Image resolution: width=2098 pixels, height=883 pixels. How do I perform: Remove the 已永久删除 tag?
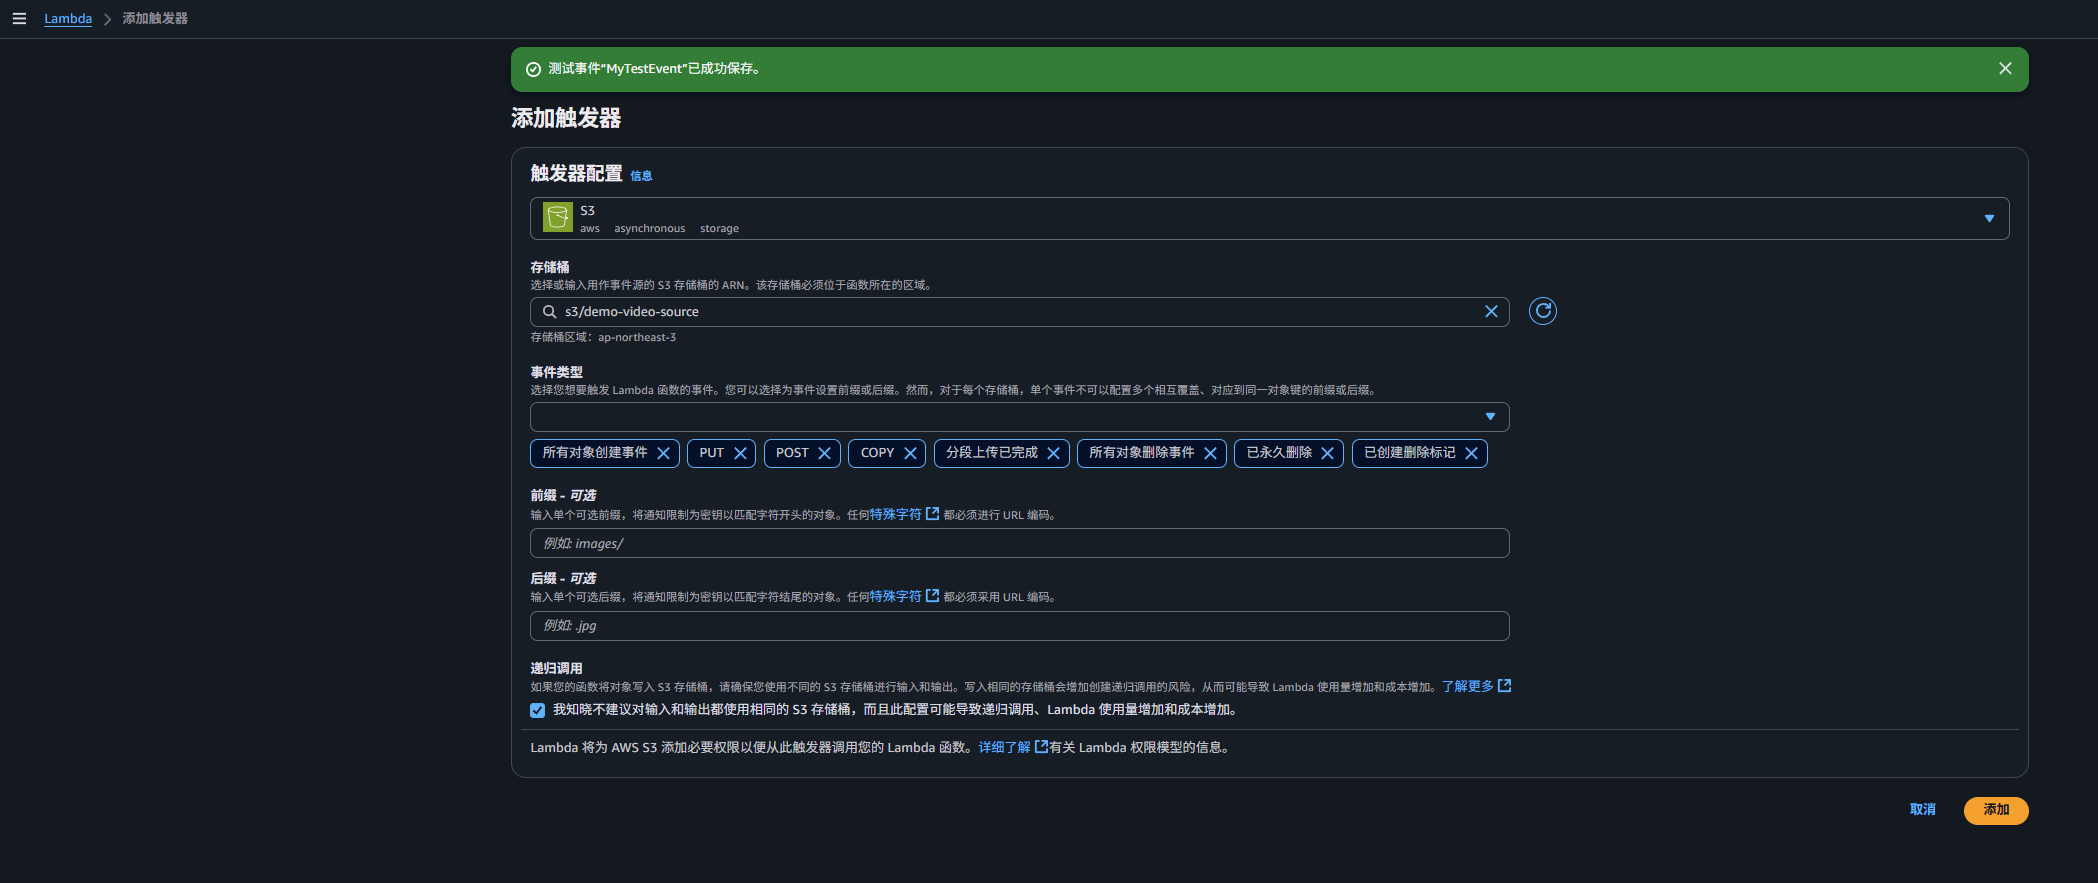coord(1327,453)
